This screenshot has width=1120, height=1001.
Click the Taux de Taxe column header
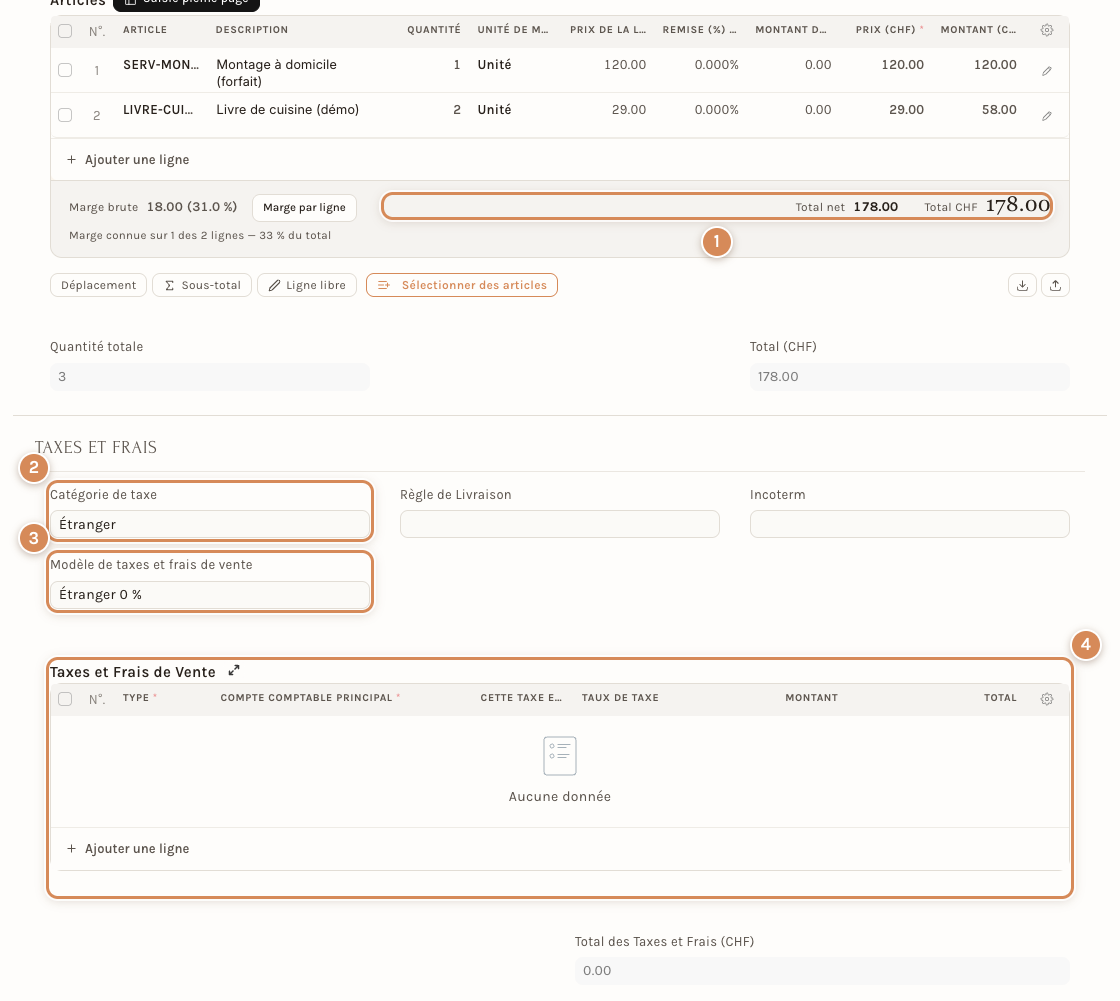coord(620,697)
